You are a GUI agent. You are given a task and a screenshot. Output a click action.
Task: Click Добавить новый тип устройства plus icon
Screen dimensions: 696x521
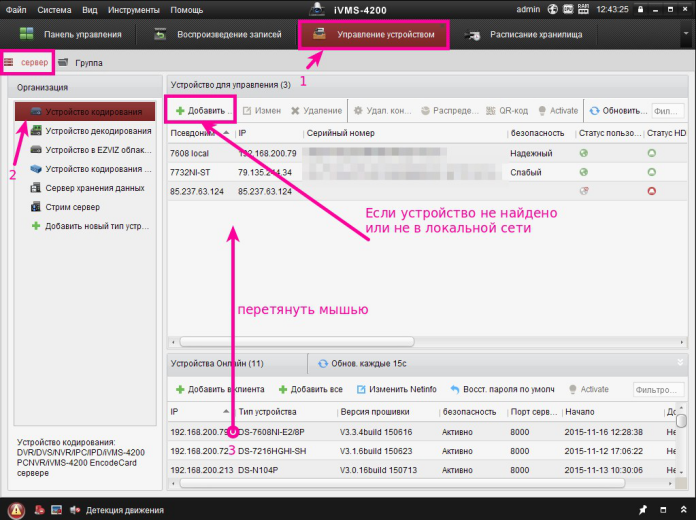(x=36, y=226)
